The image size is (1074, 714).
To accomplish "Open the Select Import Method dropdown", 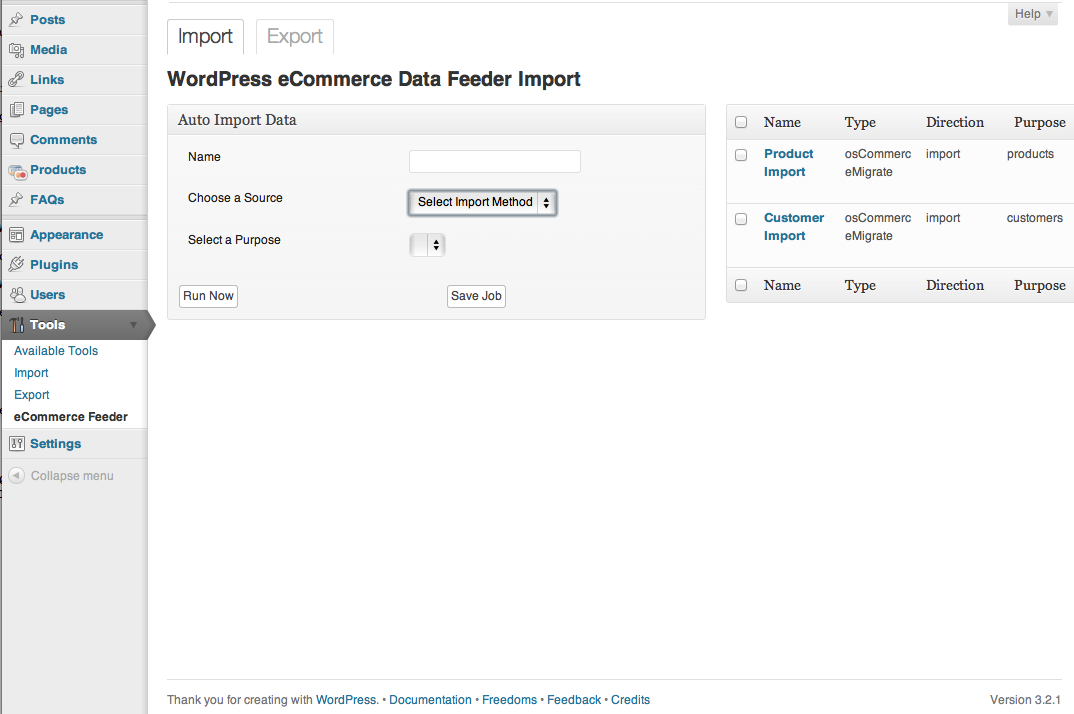I will coord(482,203).
